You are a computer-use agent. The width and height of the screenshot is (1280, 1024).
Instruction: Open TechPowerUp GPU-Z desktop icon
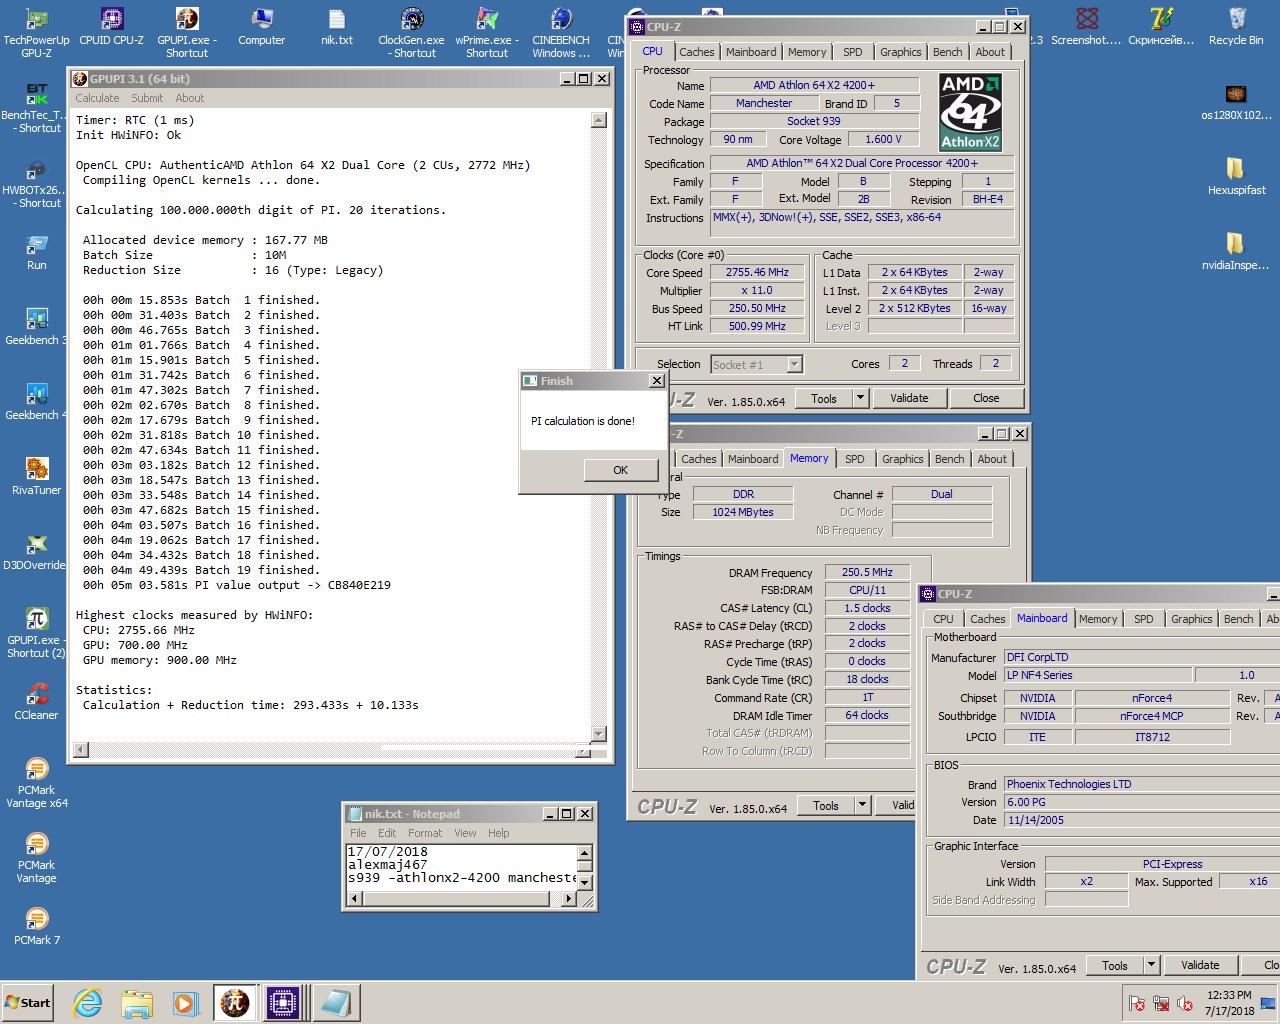pos(36,31)
